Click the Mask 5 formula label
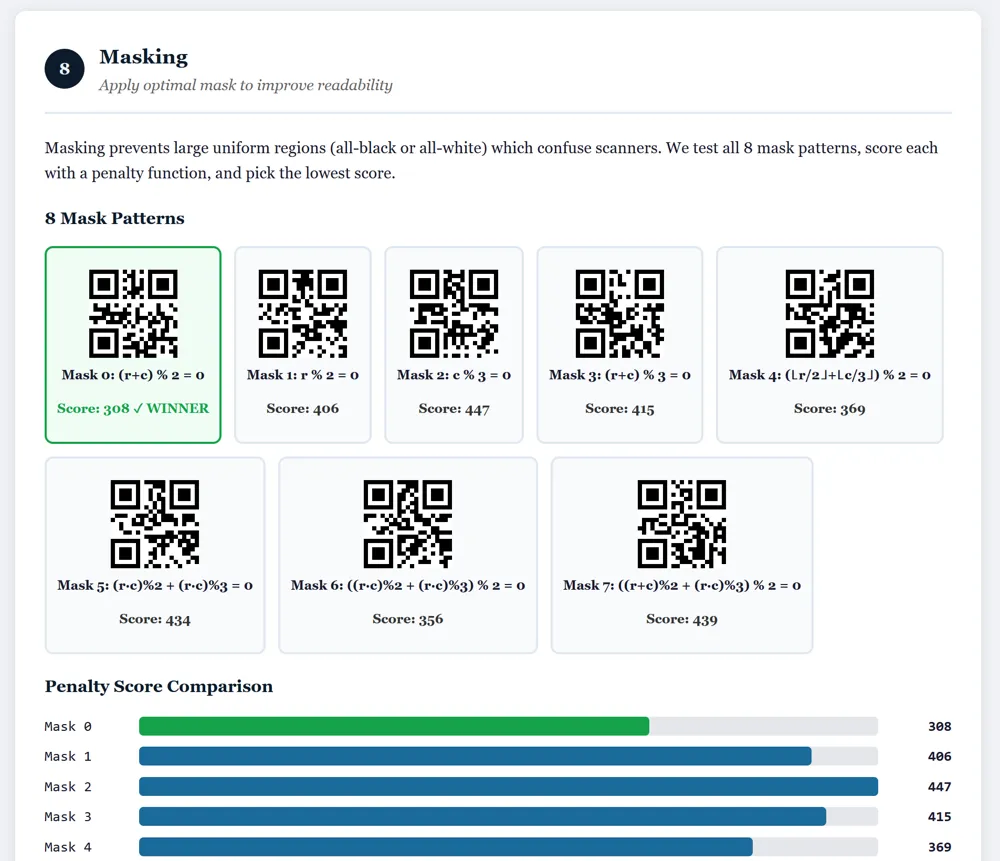 [155, 585]
